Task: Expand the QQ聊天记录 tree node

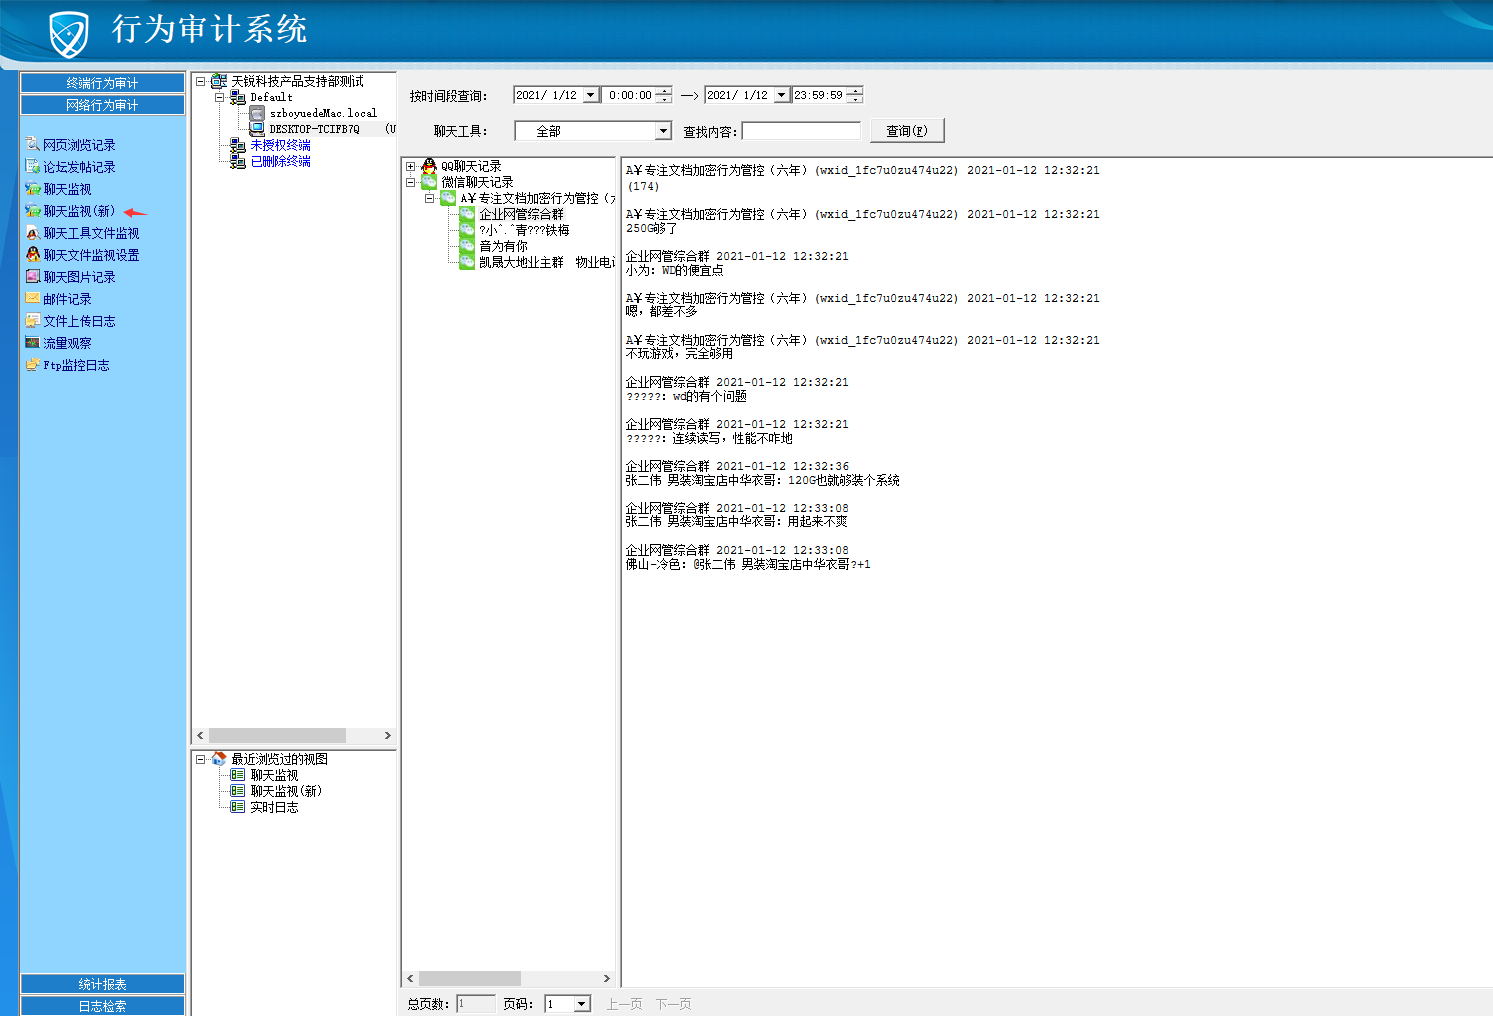Action: [x=410, y=167]
